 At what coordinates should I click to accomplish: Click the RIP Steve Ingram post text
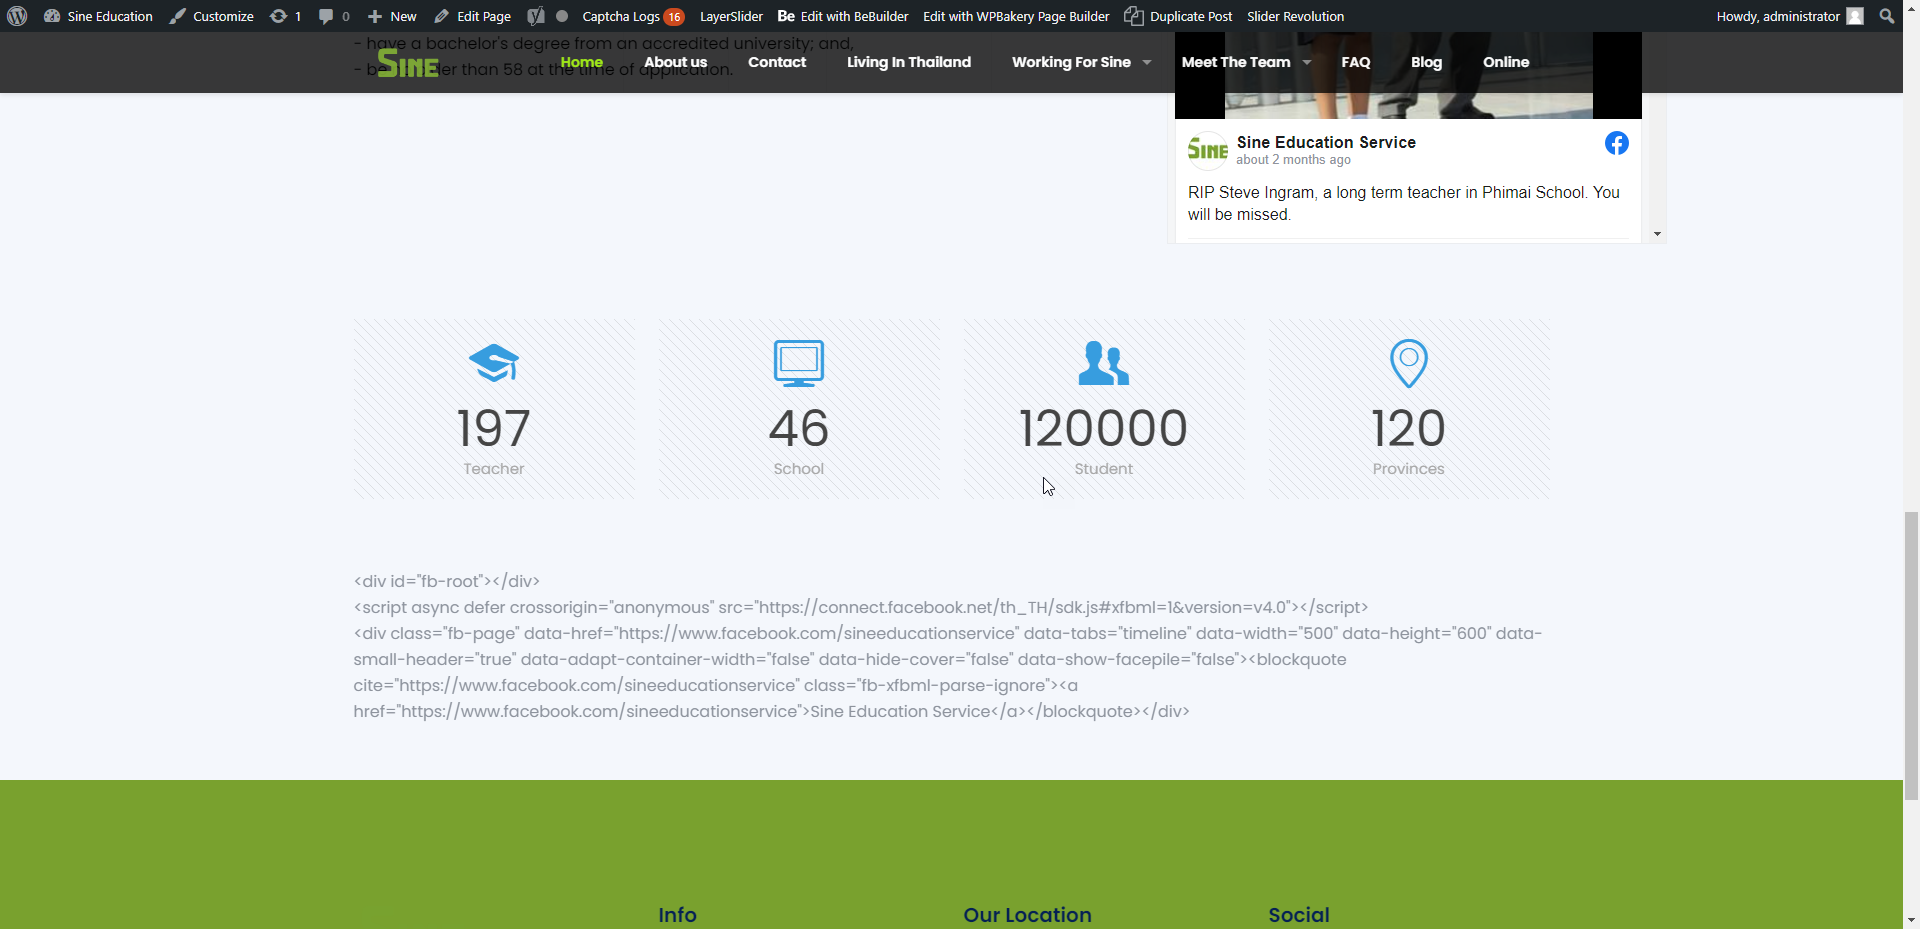pos(1404,203)
